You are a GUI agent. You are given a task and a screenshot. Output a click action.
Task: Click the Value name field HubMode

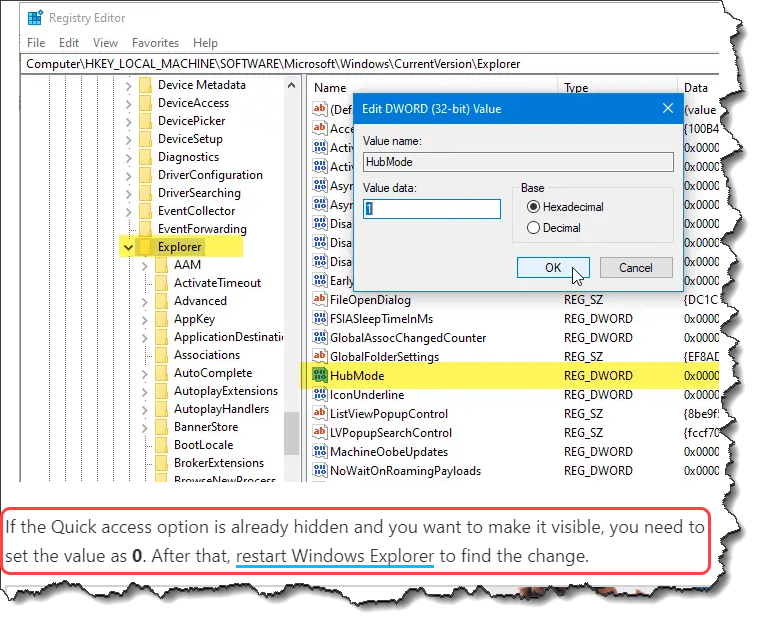coord(518,162)
